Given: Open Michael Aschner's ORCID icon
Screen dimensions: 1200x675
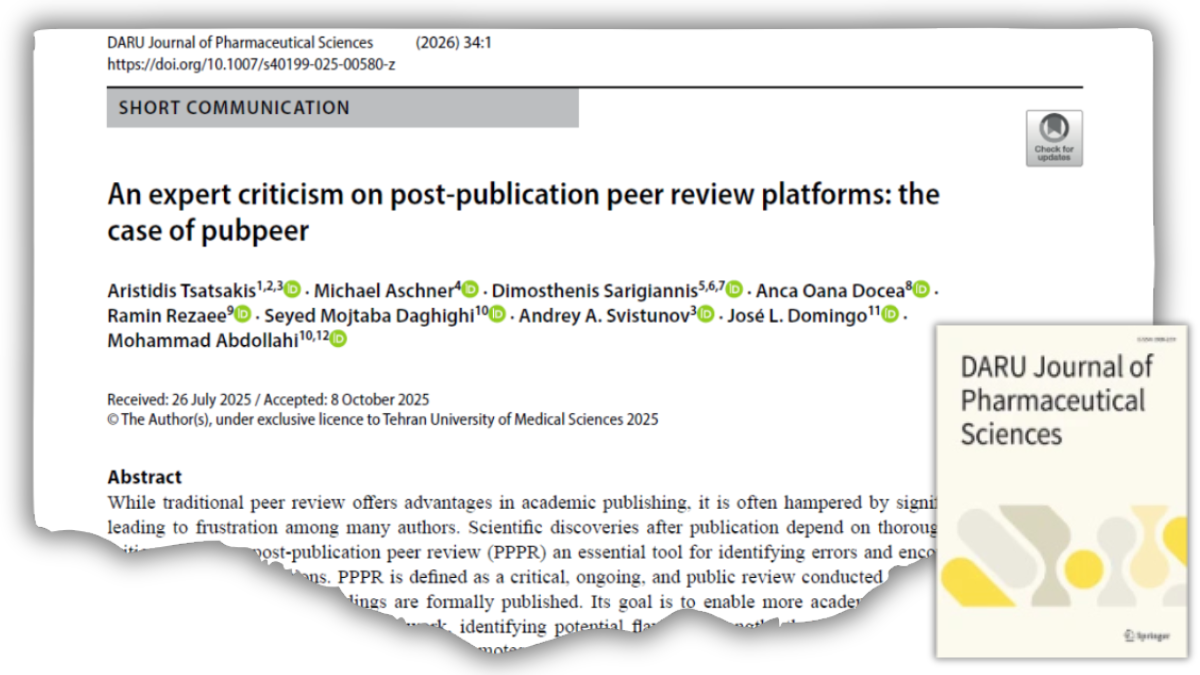Looking at the screenshot, I should click(470, 290).
